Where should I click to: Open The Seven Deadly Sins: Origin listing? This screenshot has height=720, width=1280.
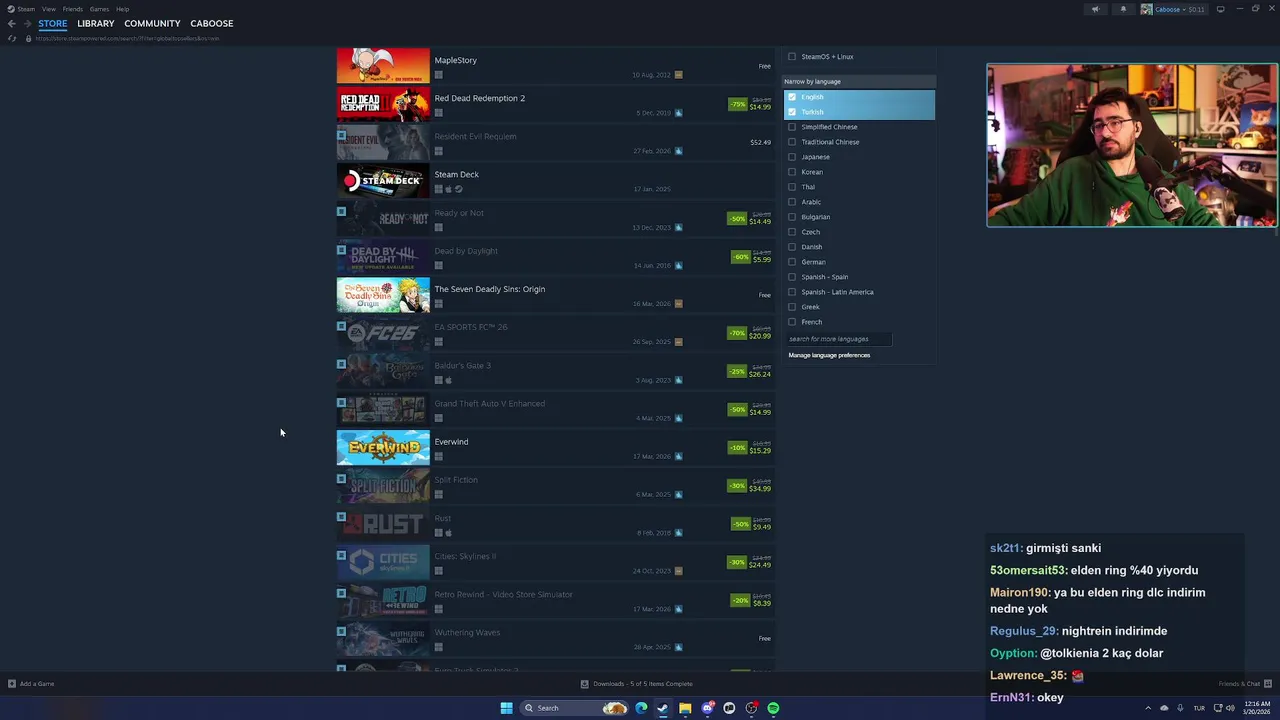pyautogui.click(x=555, y=295)
